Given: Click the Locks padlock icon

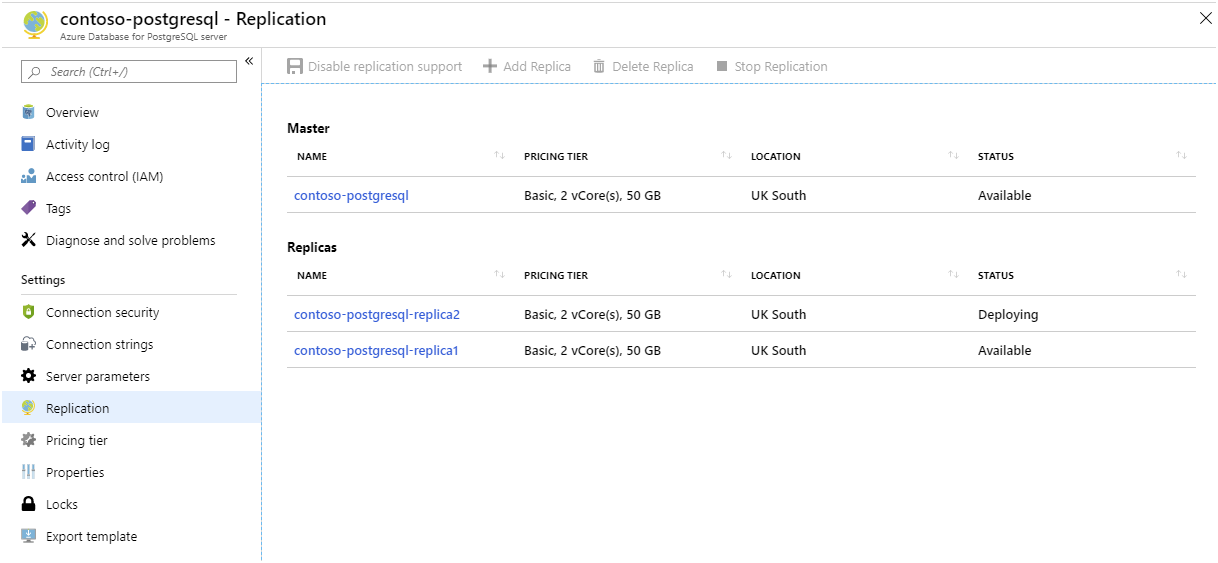Looking at the screenshot, I should [x=28, y=504].
